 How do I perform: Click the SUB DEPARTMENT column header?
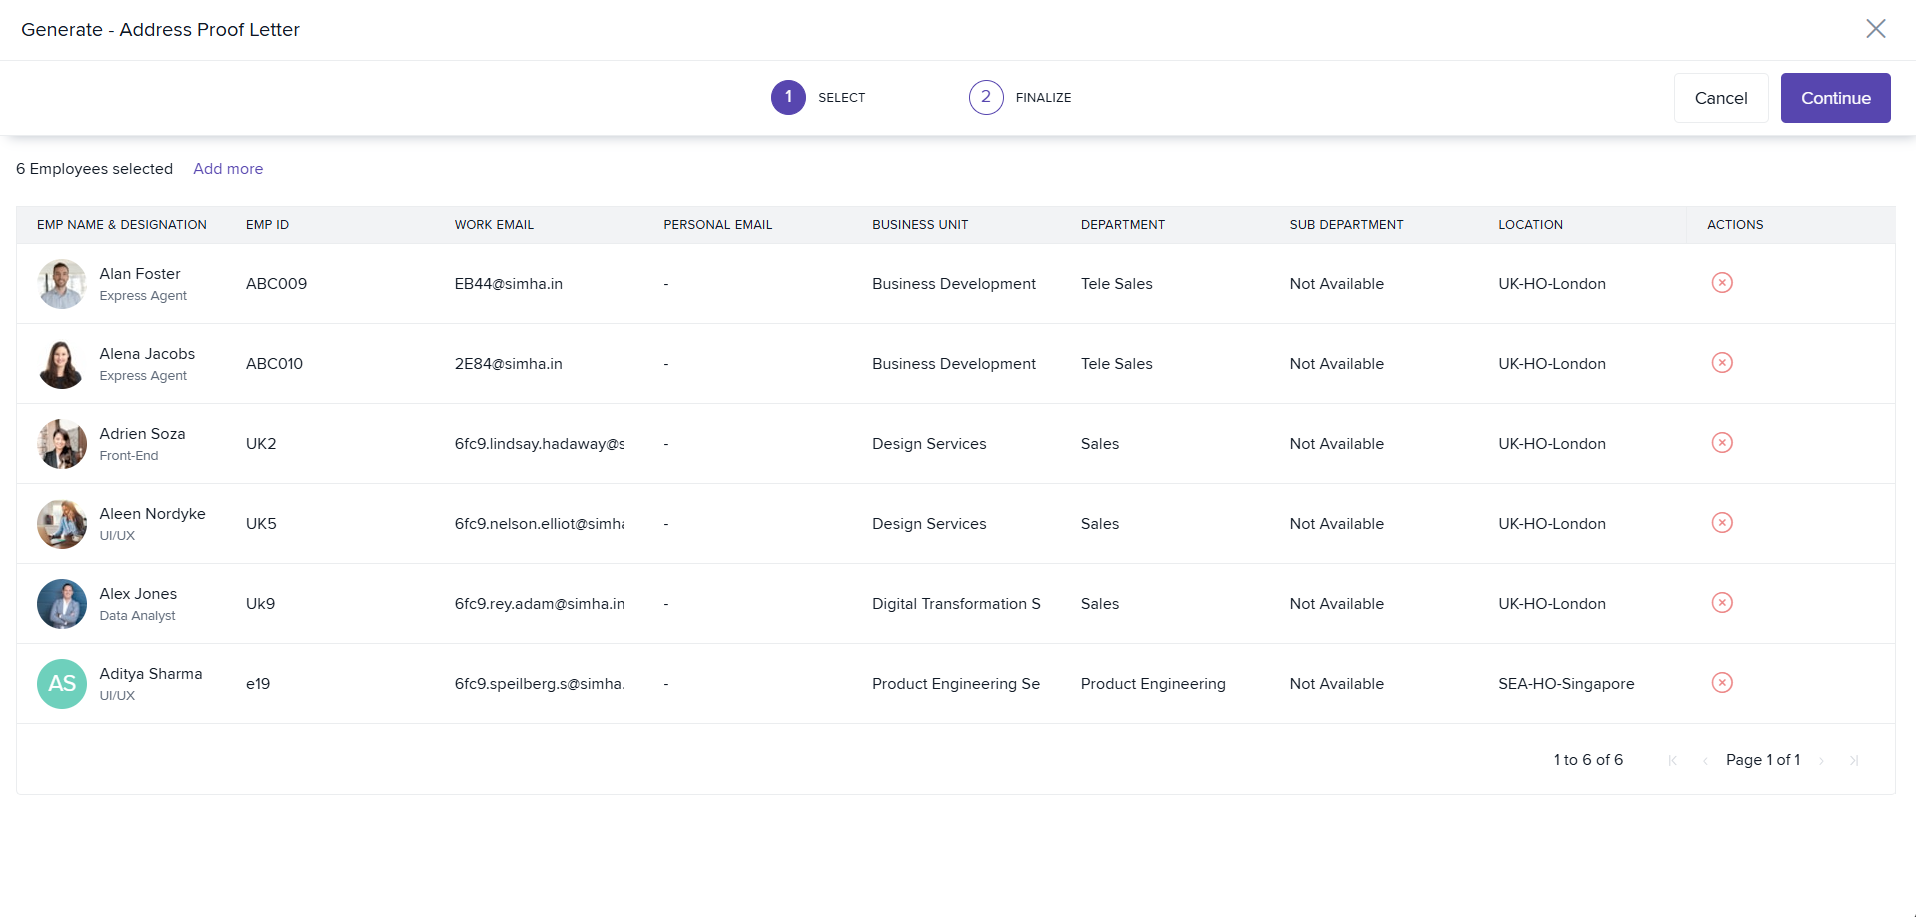click(x=1346, y=225)
